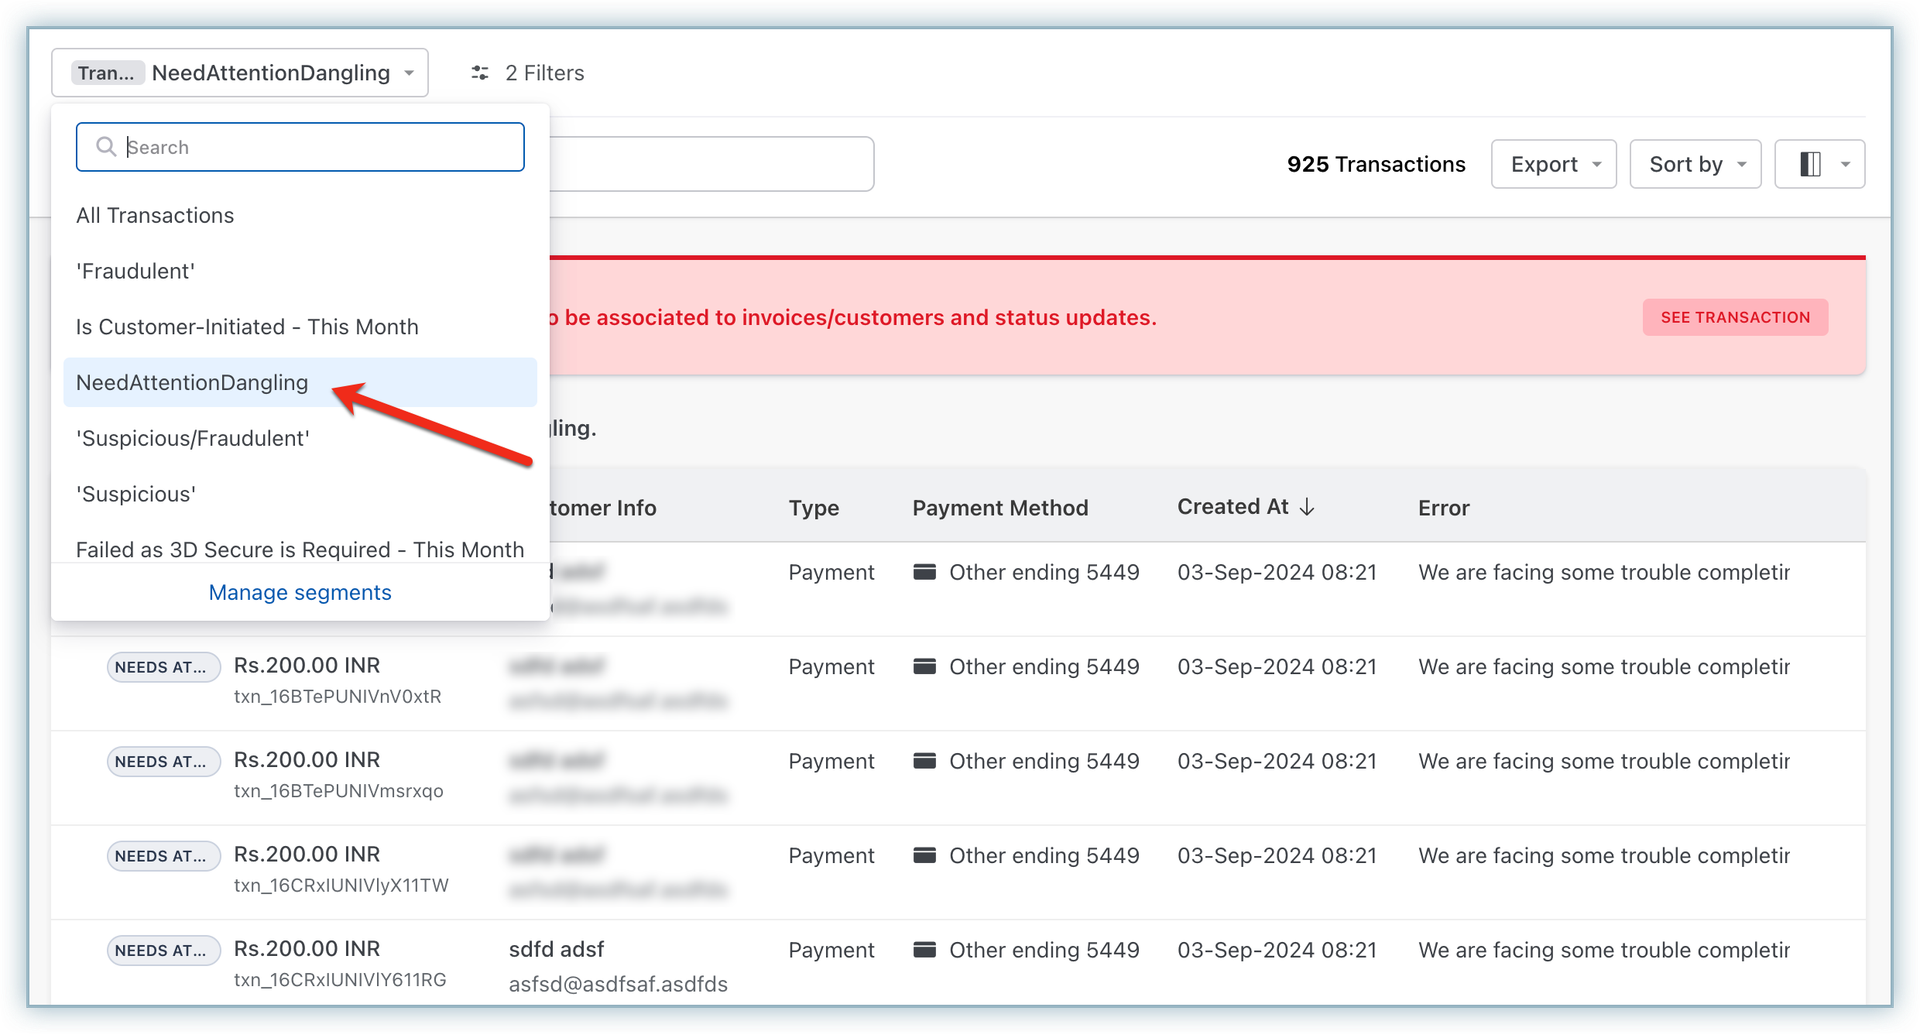This screenshot has width=1920, height=1034.
Task: Click the filters sliders icon
Action: click(x=480, y=73)
